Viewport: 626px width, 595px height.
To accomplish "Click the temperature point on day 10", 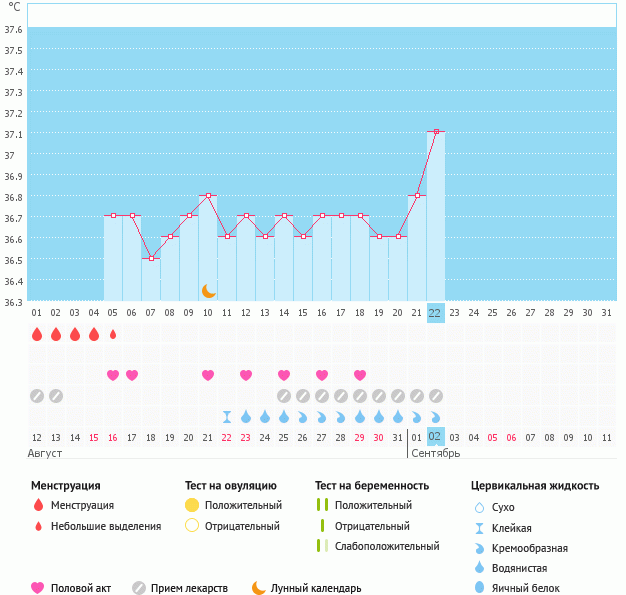I will click(x=208, y=195).
